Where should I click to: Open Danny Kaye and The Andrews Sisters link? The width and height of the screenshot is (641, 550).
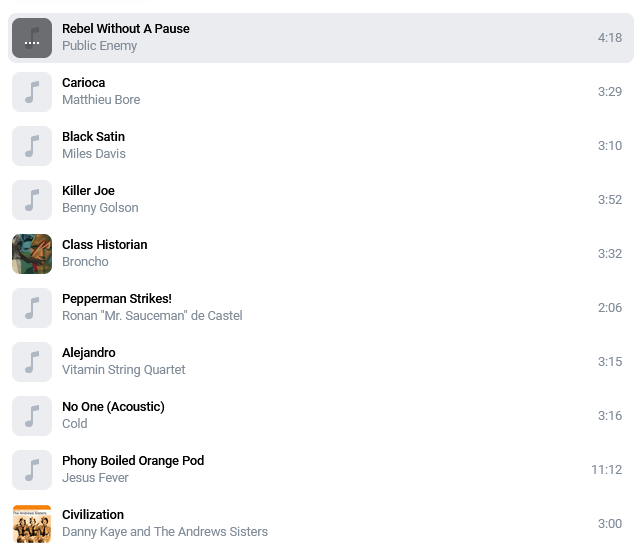click(x=164, y=532)
